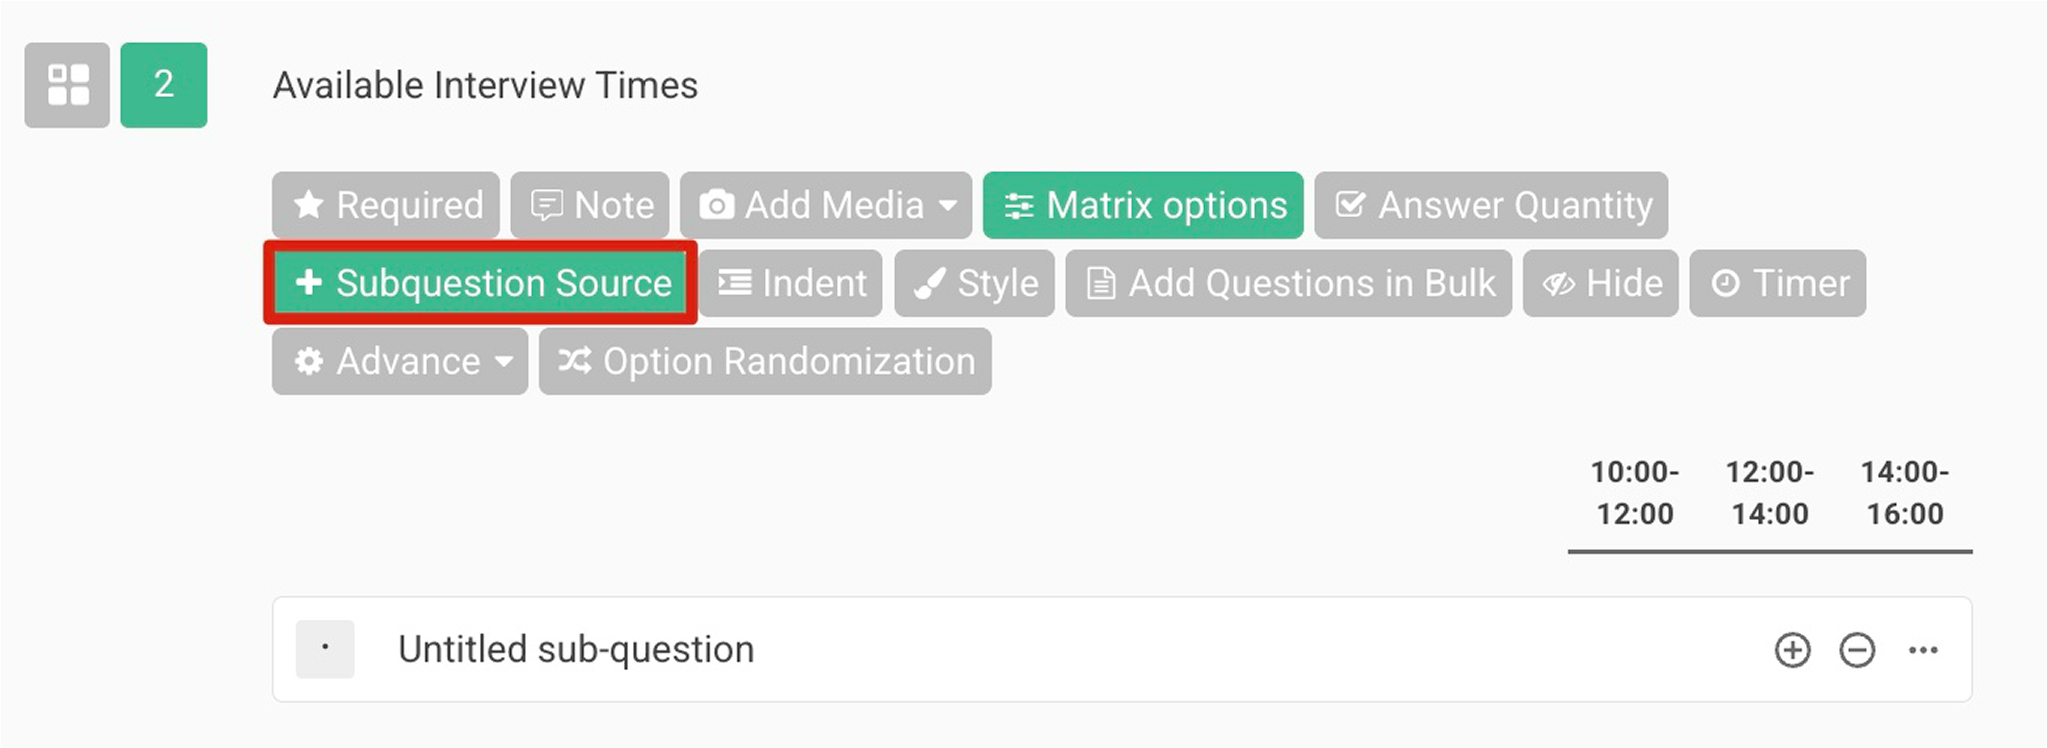Screen dimensions: 2047x748
Task: Select the Required star icon
Action: (x=310, y=205)
